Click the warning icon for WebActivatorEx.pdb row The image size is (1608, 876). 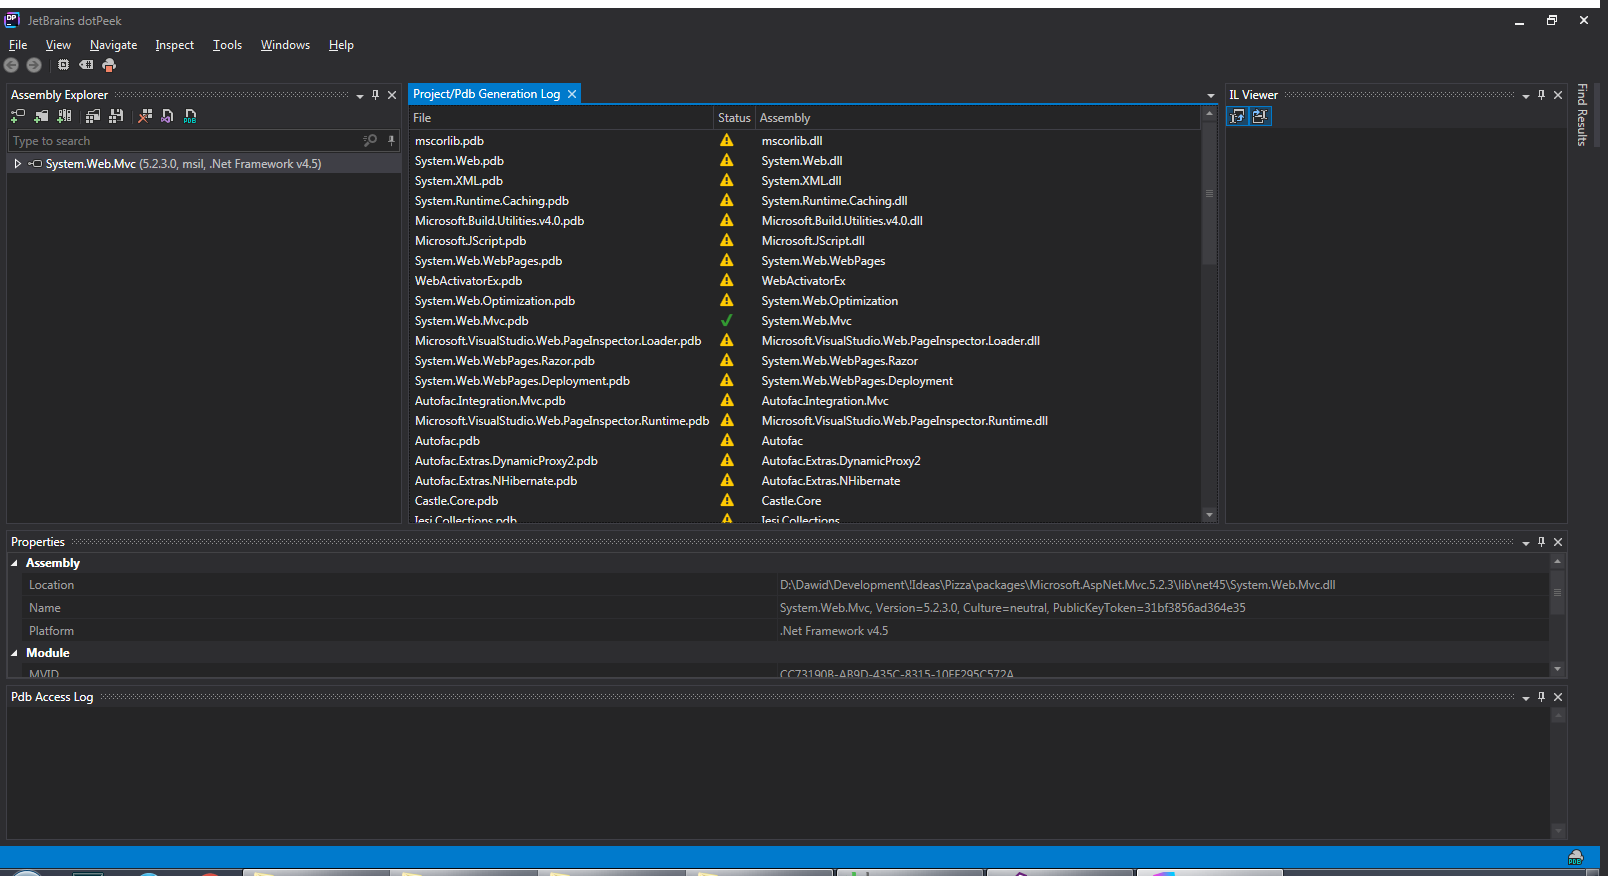(x=727, y=281)
